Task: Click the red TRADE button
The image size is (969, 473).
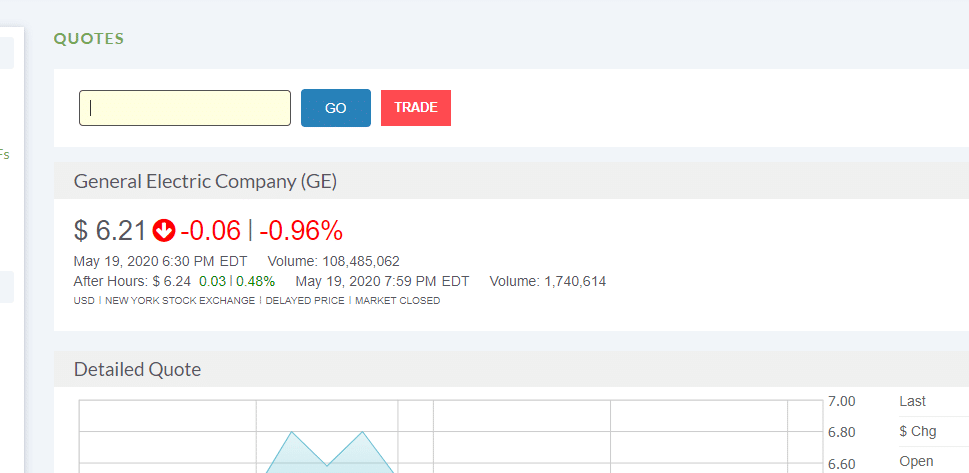Action: point(416,108)
